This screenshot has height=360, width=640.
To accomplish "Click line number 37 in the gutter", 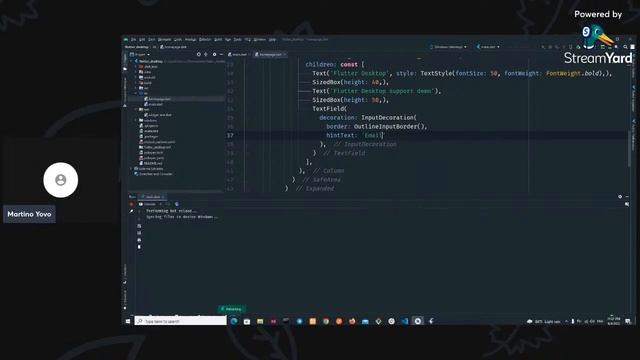I will 231,135.
